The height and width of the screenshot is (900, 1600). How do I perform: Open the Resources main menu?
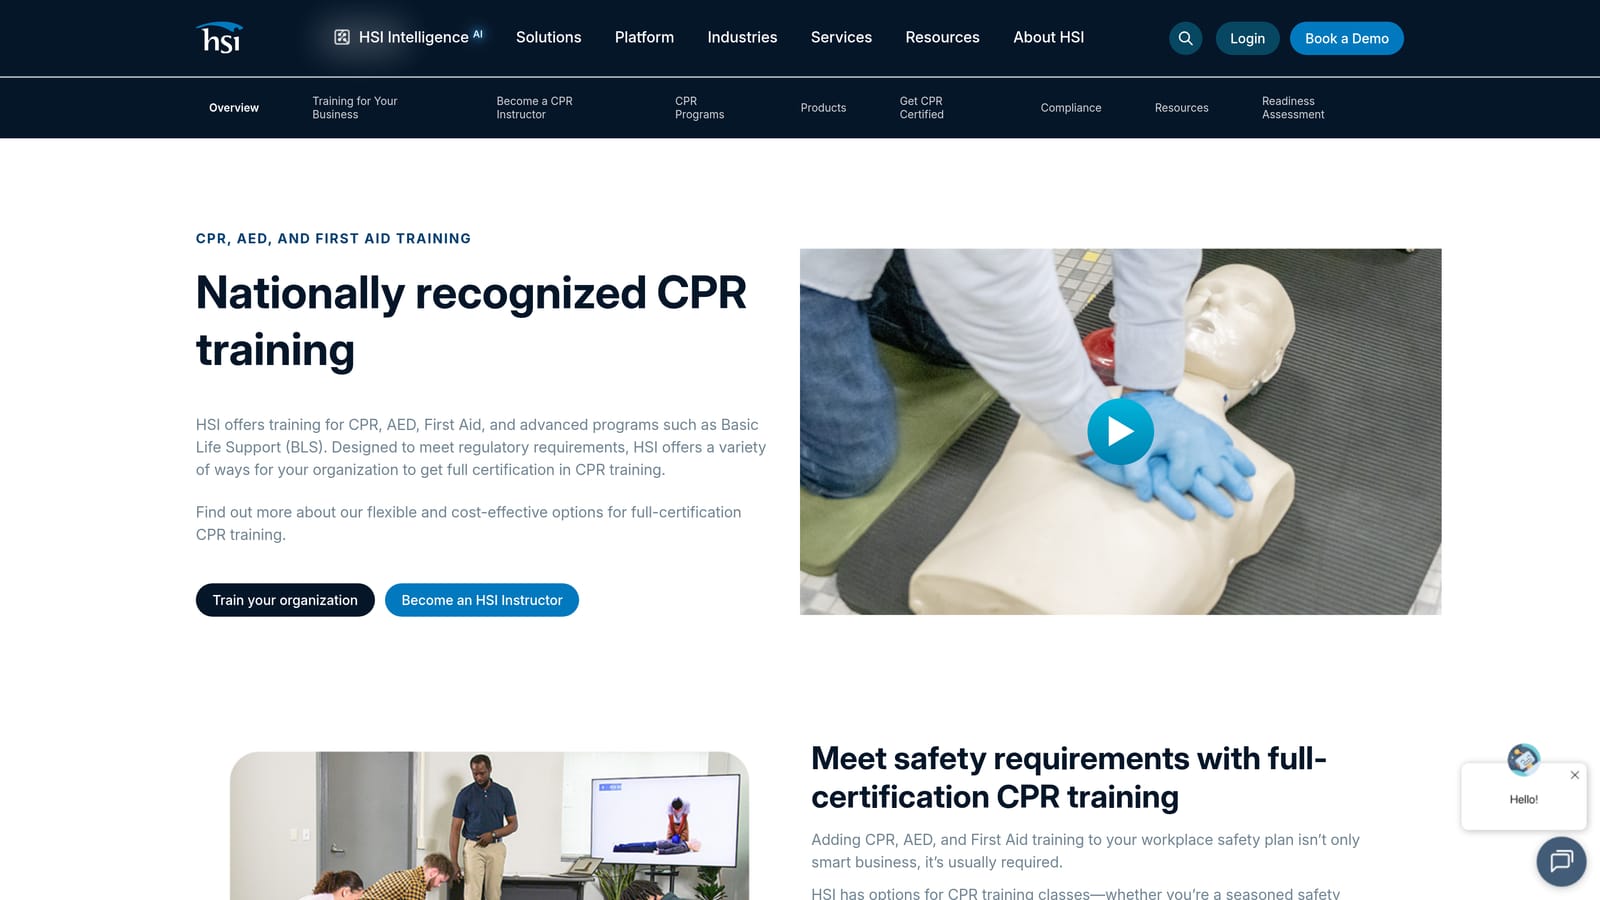pos(942,37)
